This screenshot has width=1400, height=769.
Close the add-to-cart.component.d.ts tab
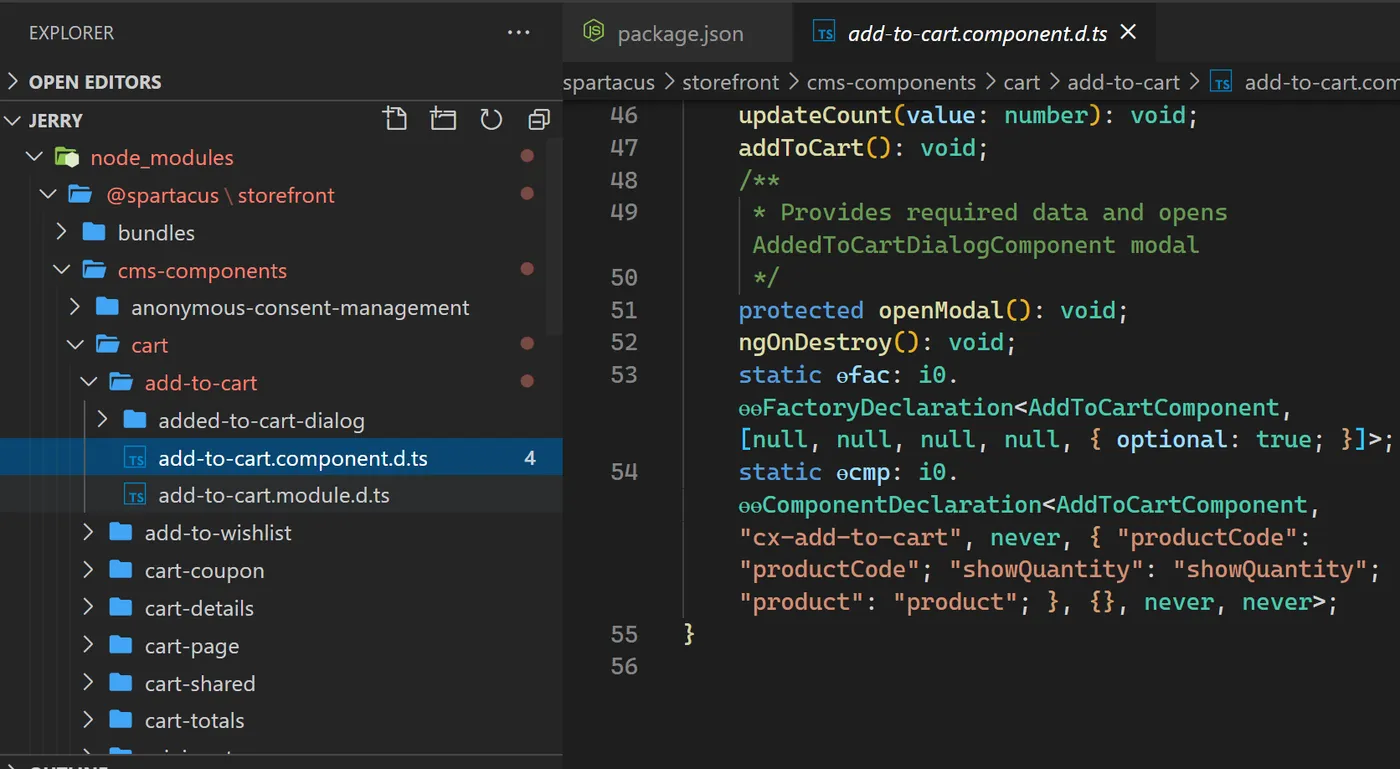pos(1128,32)
